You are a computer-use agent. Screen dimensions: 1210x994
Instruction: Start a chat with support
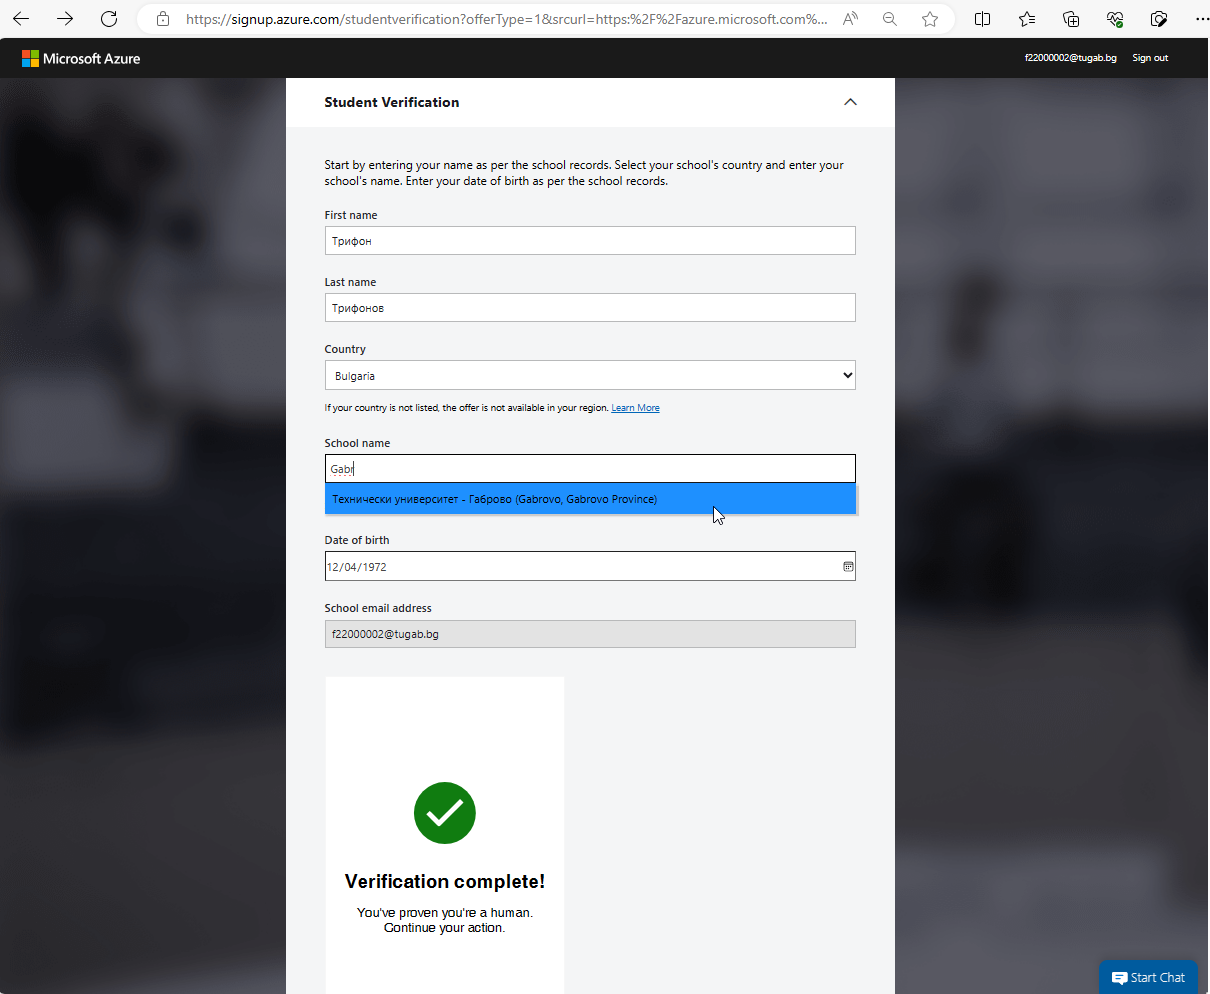1148,977
